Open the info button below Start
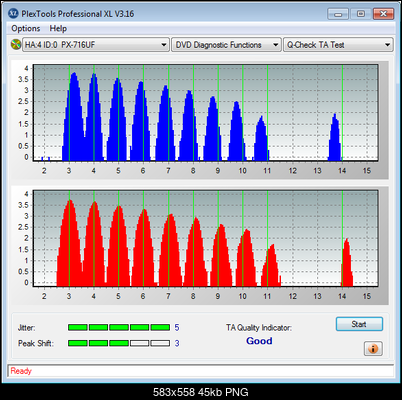402x400 pixels. coord(373,349)
